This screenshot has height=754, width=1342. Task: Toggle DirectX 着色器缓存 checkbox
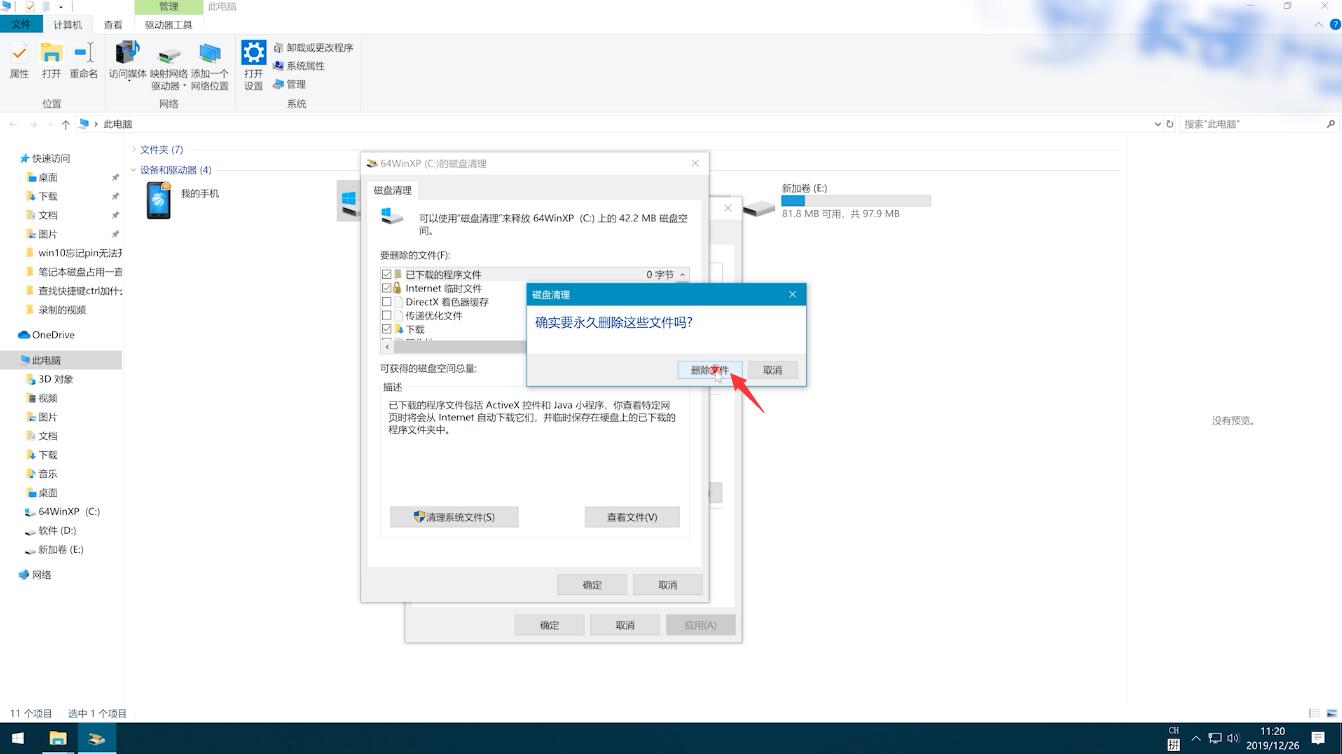(x=387, y=302)
